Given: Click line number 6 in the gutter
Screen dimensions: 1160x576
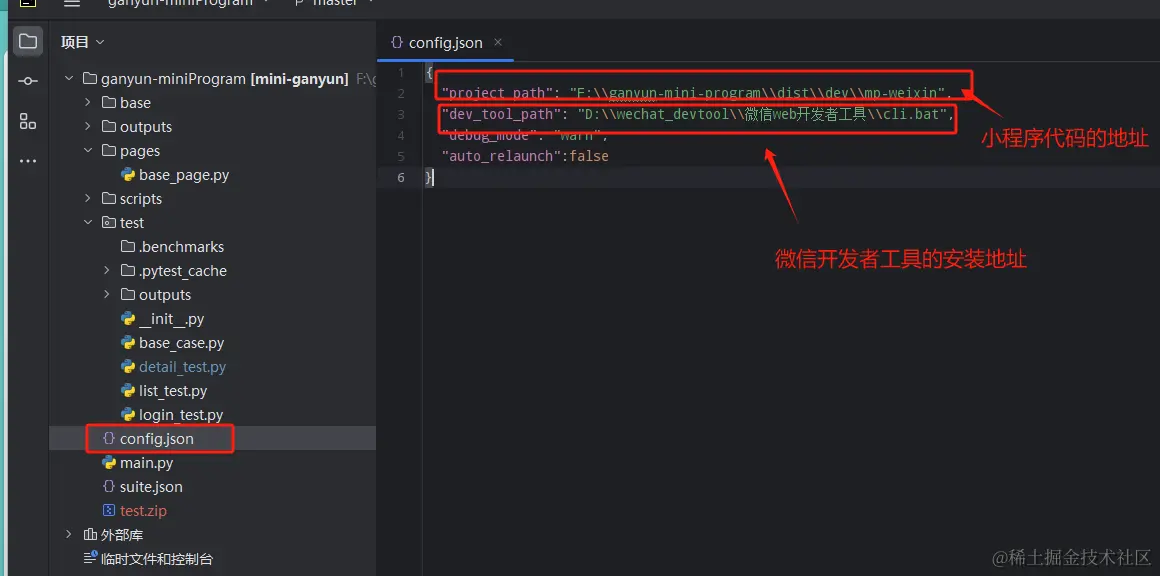Looking at the screenshot, I should tap(401, 177).
